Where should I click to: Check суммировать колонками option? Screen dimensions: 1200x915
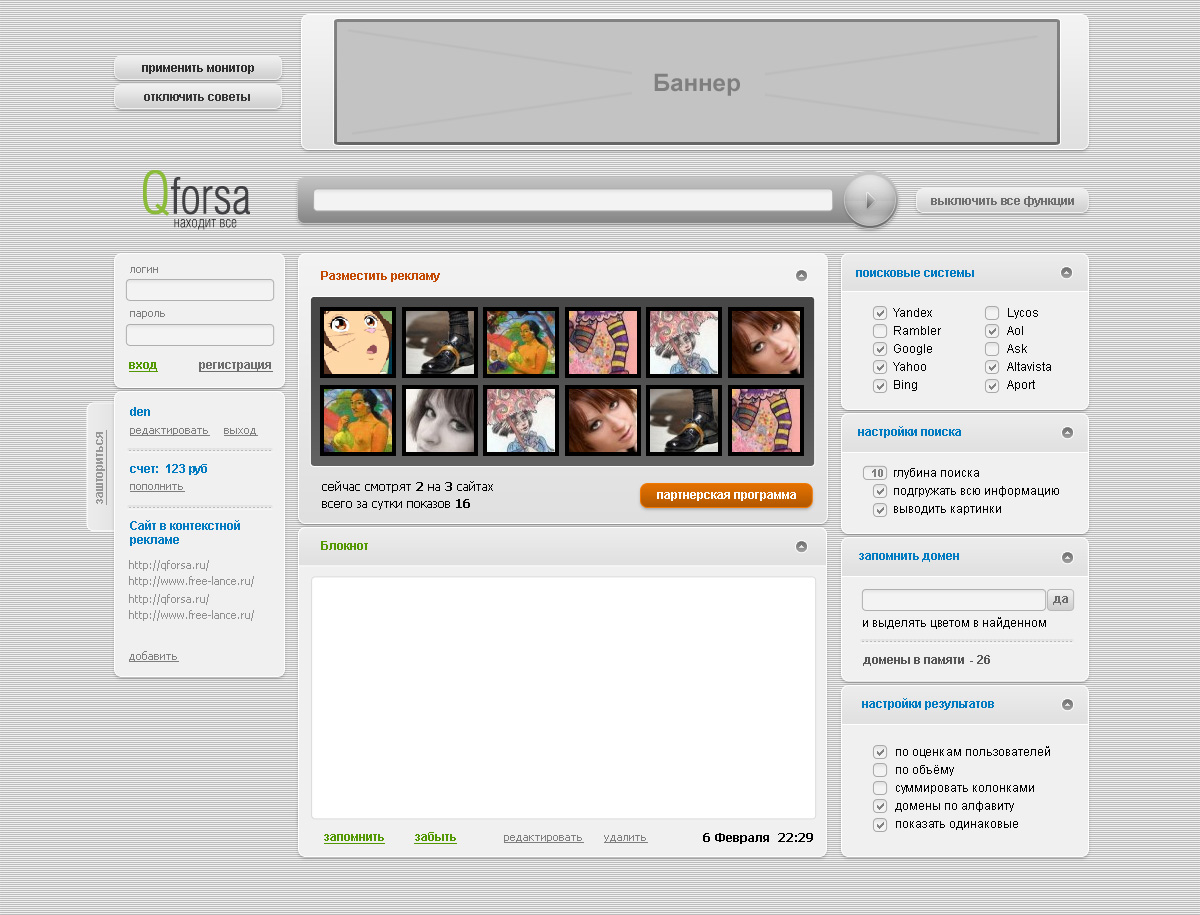click(x=880, y=788)
